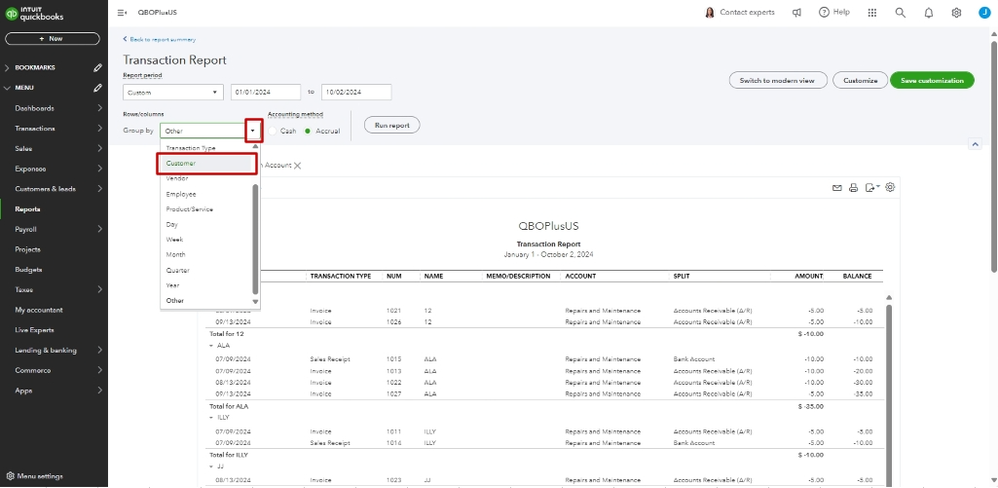Click the Menu settings gear icon
This screenshot has height=488, width=998.
pos(10,476)
